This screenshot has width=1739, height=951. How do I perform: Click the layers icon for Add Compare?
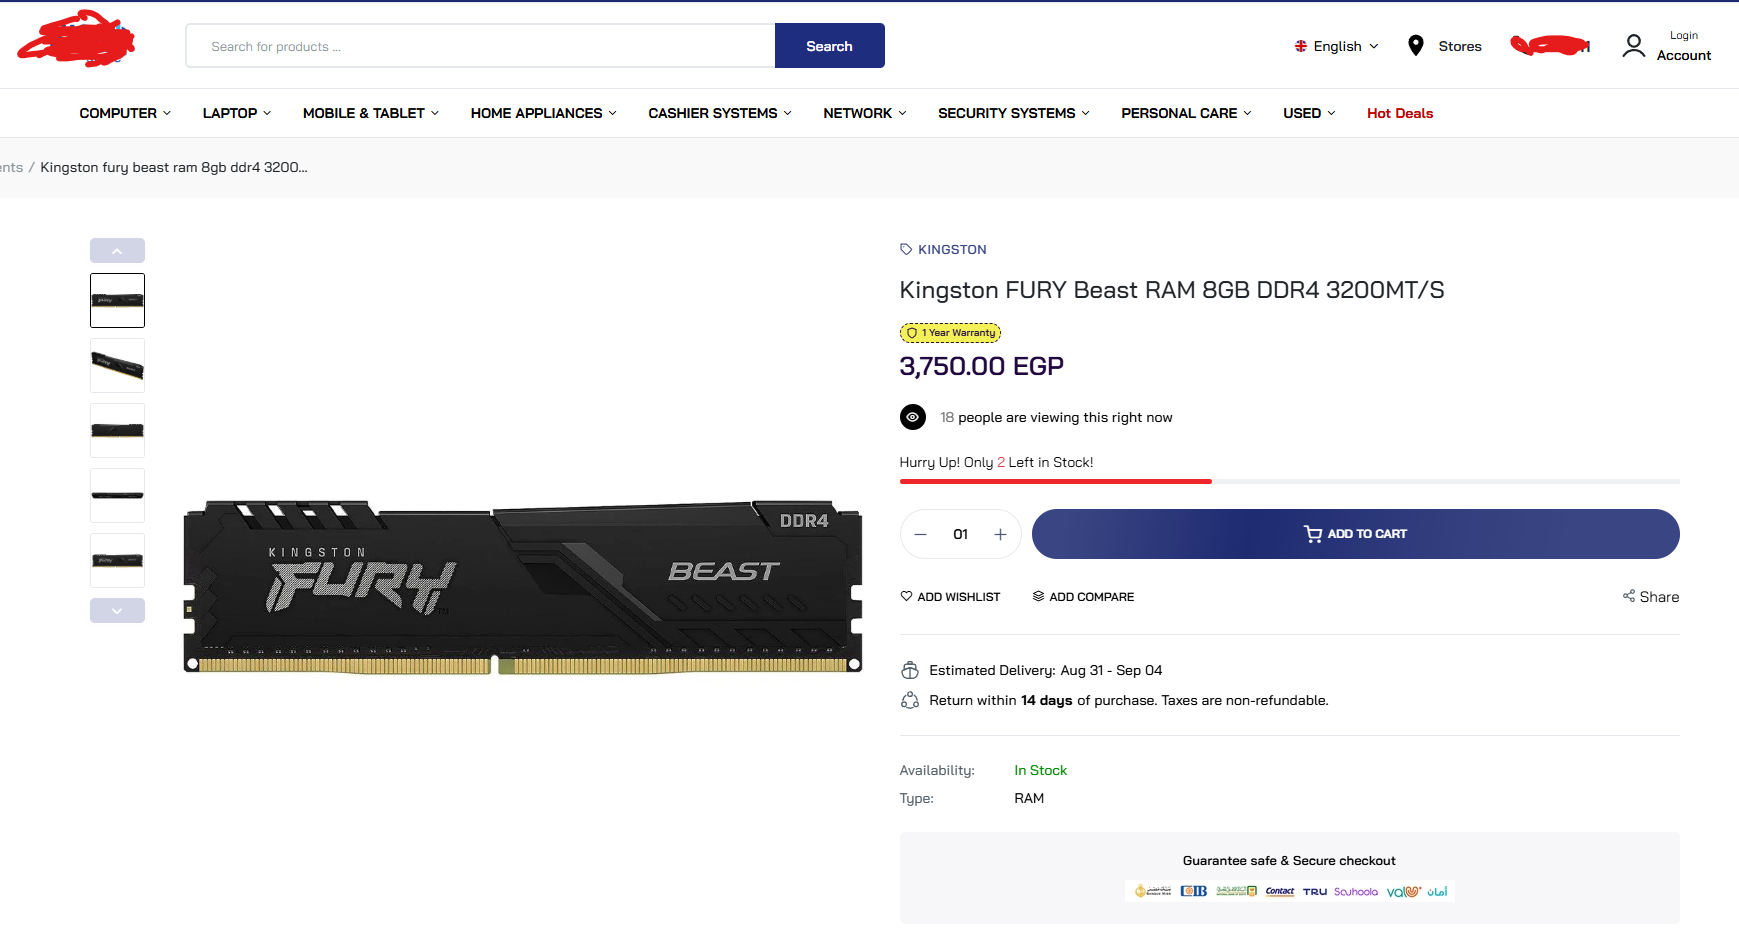point(1039,596)
